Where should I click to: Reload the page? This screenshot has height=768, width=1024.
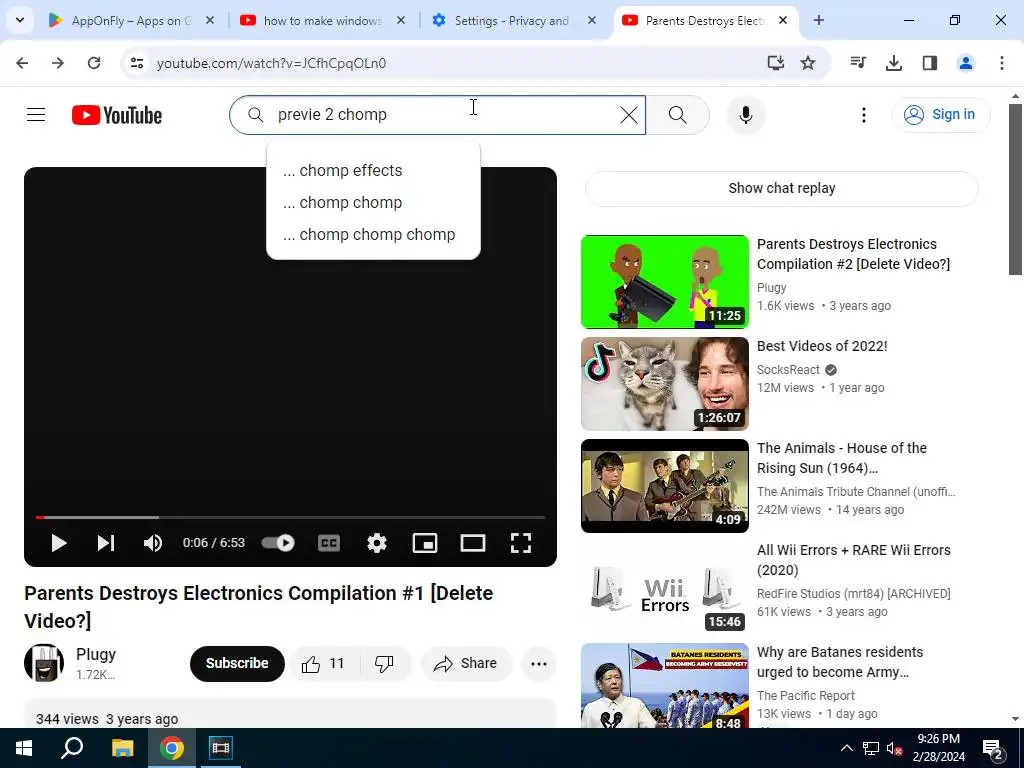click(94, 63)
